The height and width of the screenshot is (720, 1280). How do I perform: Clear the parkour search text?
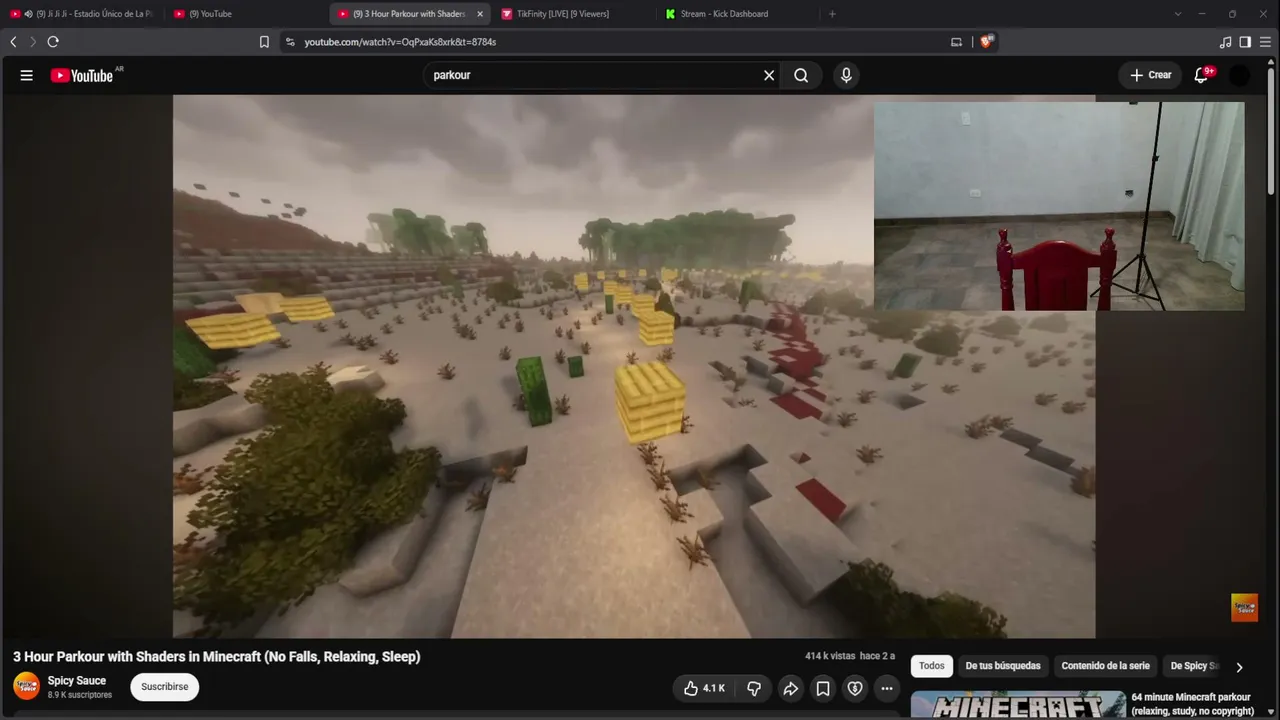pyautogui.click(x=769, y=75)
